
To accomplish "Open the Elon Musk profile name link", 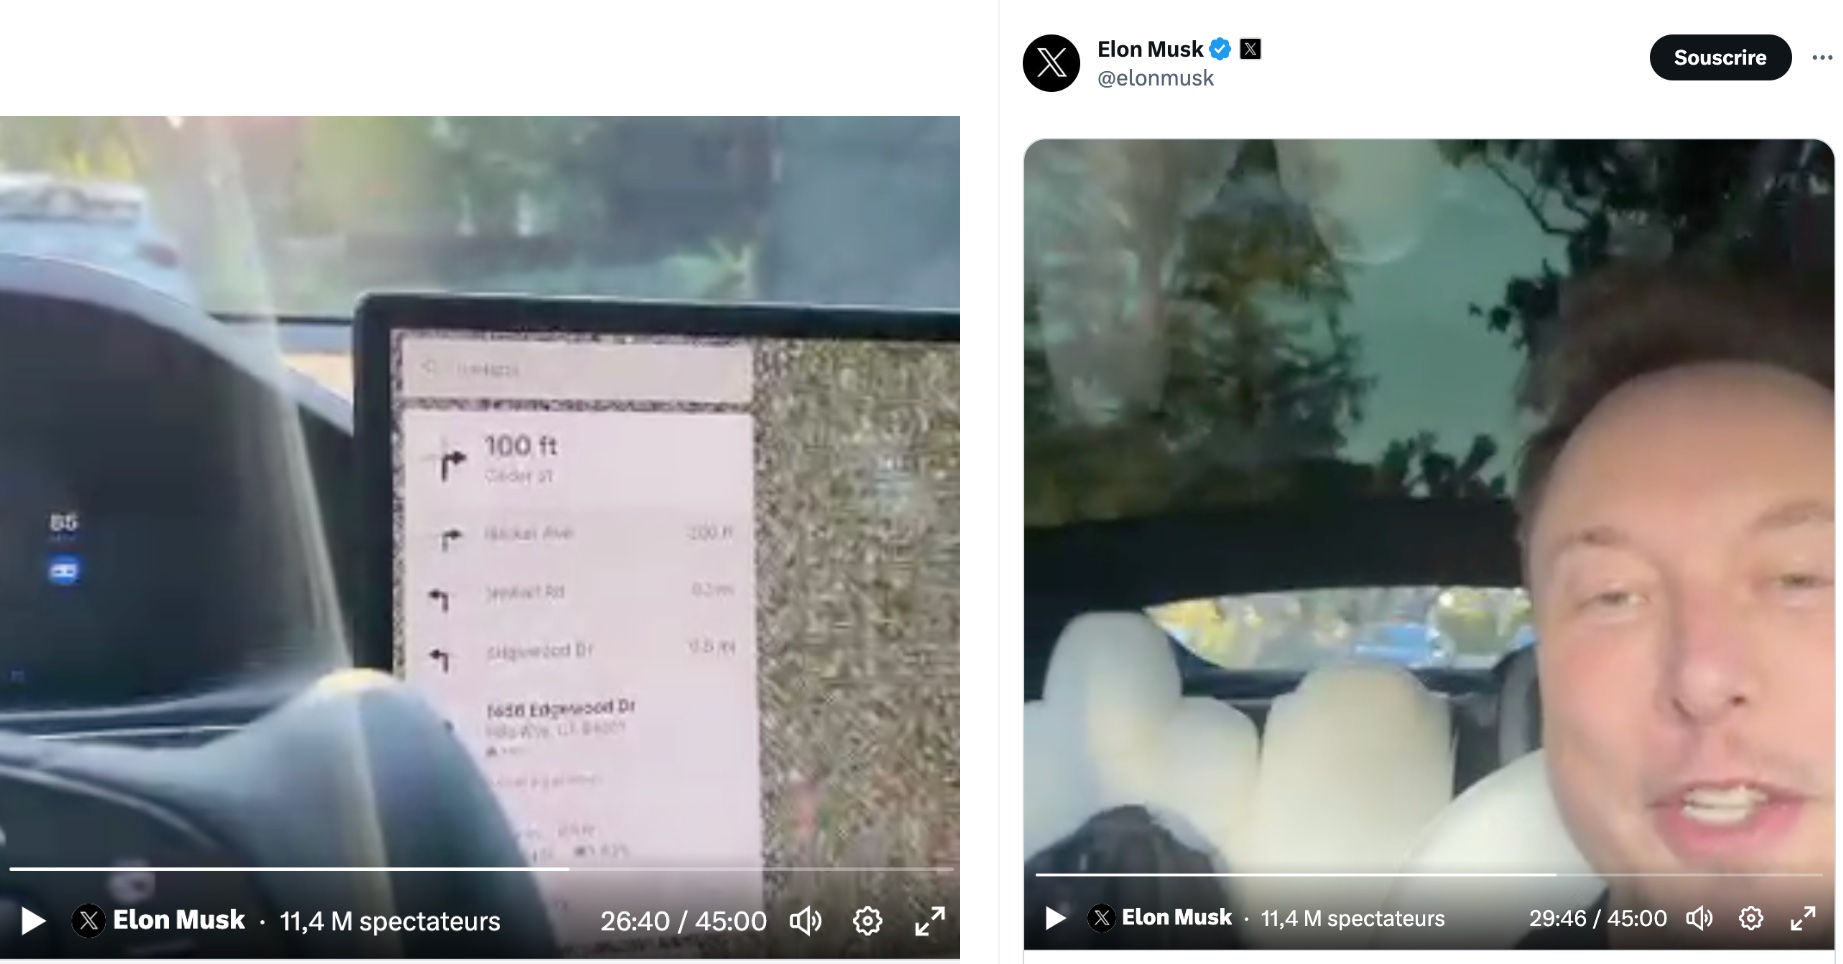I will (1150, 49).
